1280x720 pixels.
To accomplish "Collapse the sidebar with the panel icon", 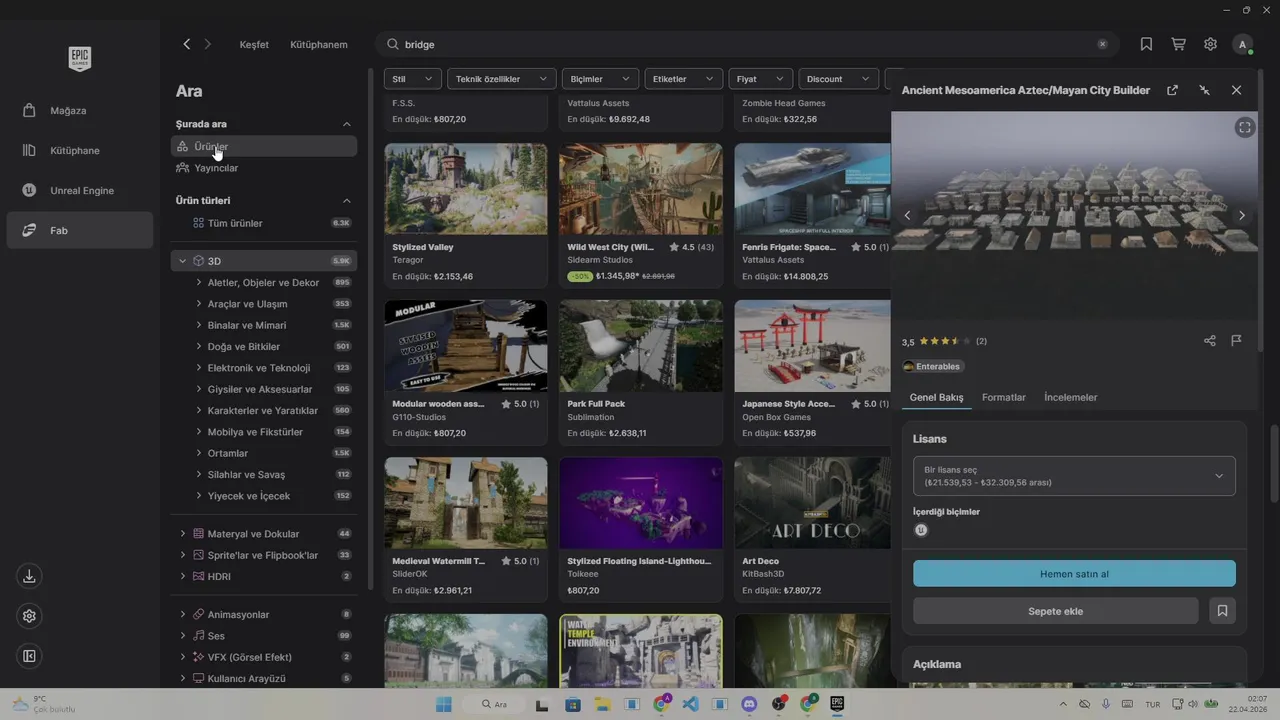I will [29, 656].
